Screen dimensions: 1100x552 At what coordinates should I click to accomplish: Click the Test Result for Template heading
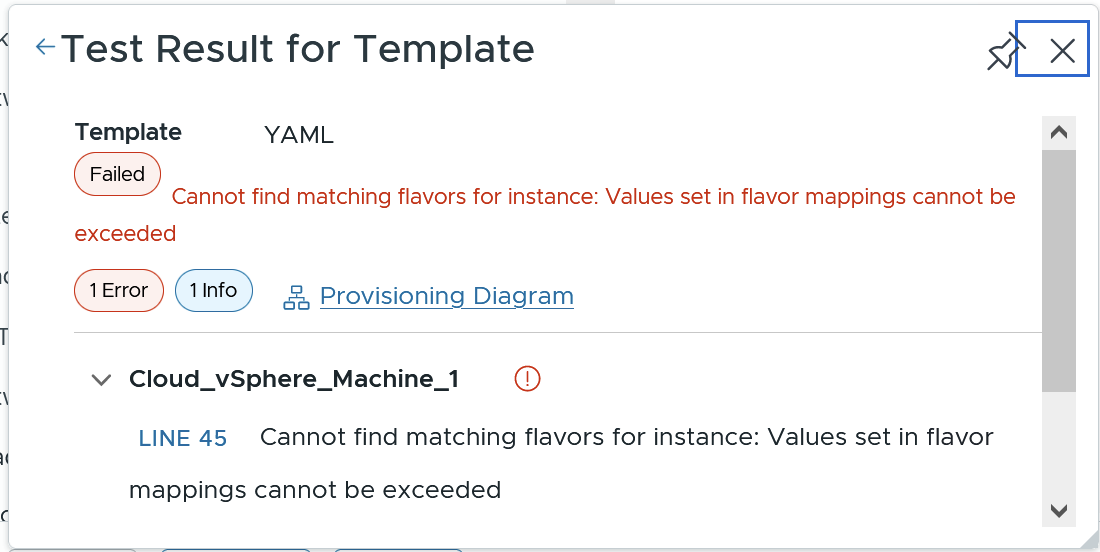298,48
